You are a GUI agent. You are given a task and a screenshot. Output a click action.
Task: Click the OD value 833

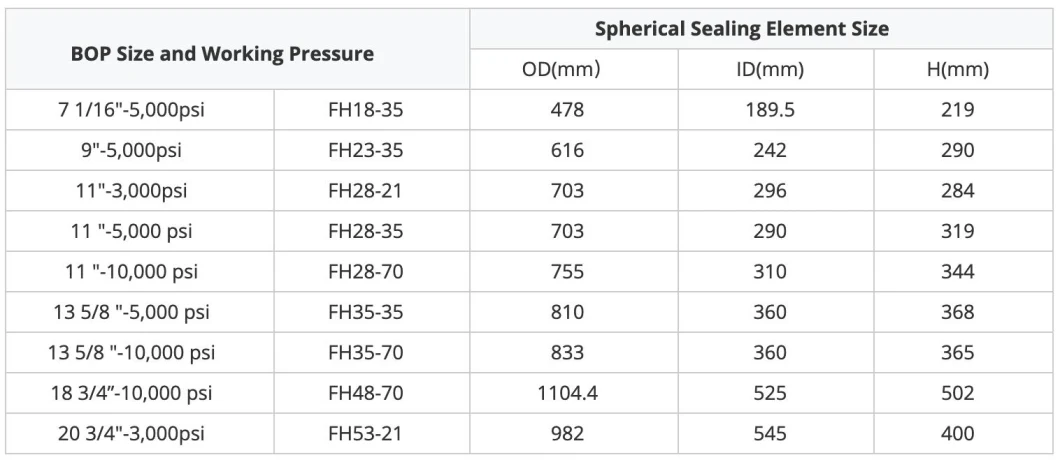(566, 353)
